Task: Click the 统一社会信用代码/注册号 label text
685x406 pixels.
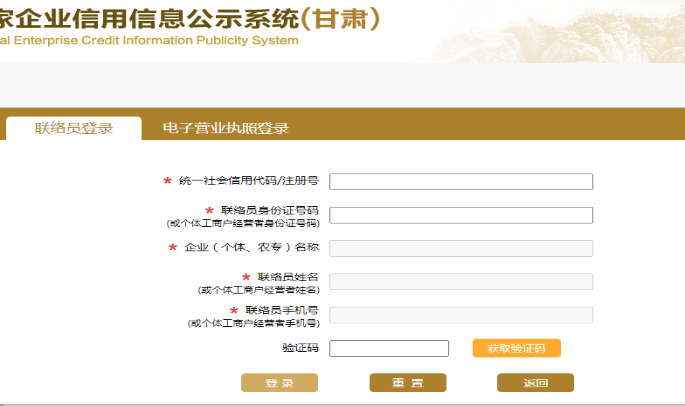Action: click(248, 181)
